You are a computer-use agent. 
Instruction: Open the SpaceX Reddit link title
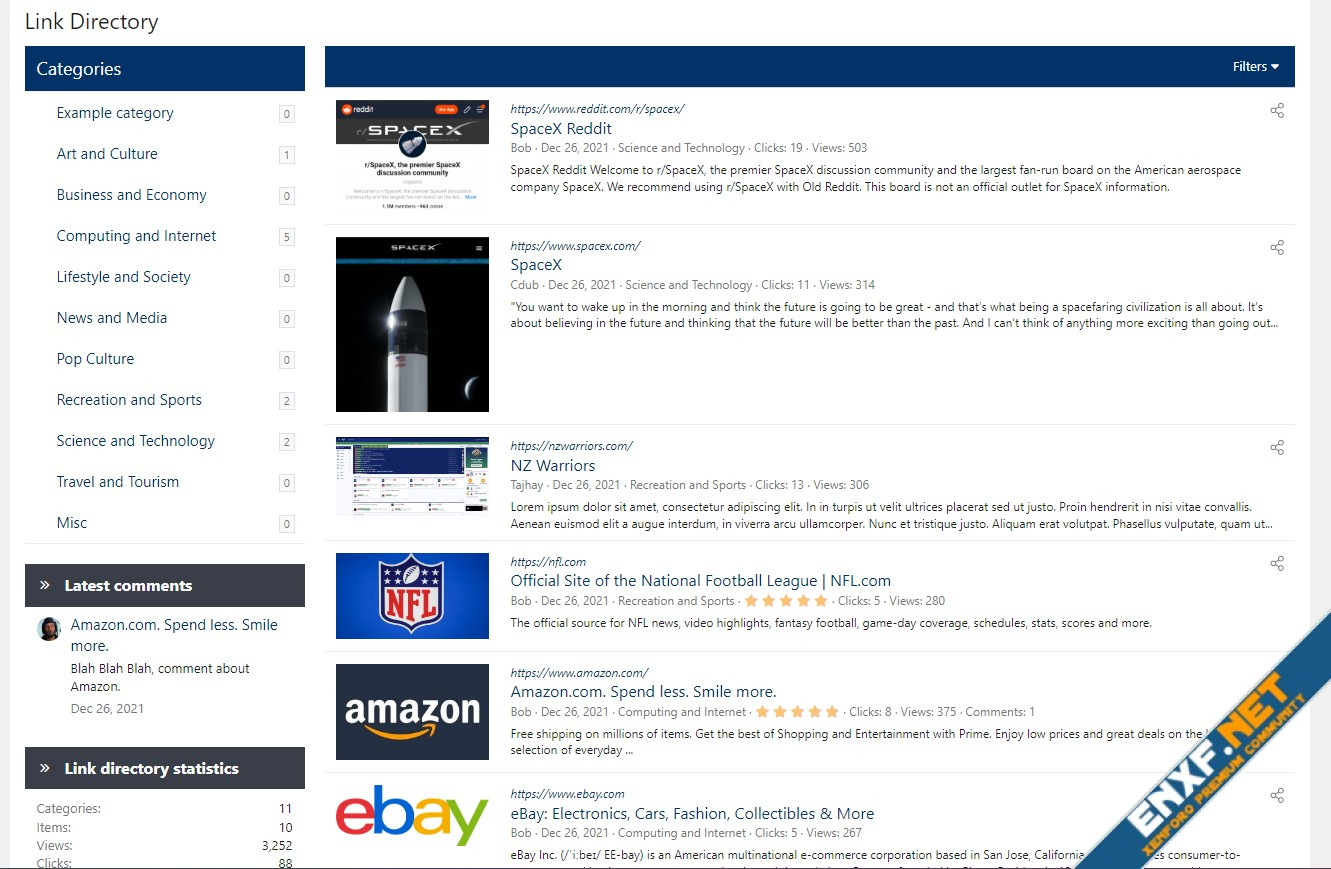click(561, 128)
